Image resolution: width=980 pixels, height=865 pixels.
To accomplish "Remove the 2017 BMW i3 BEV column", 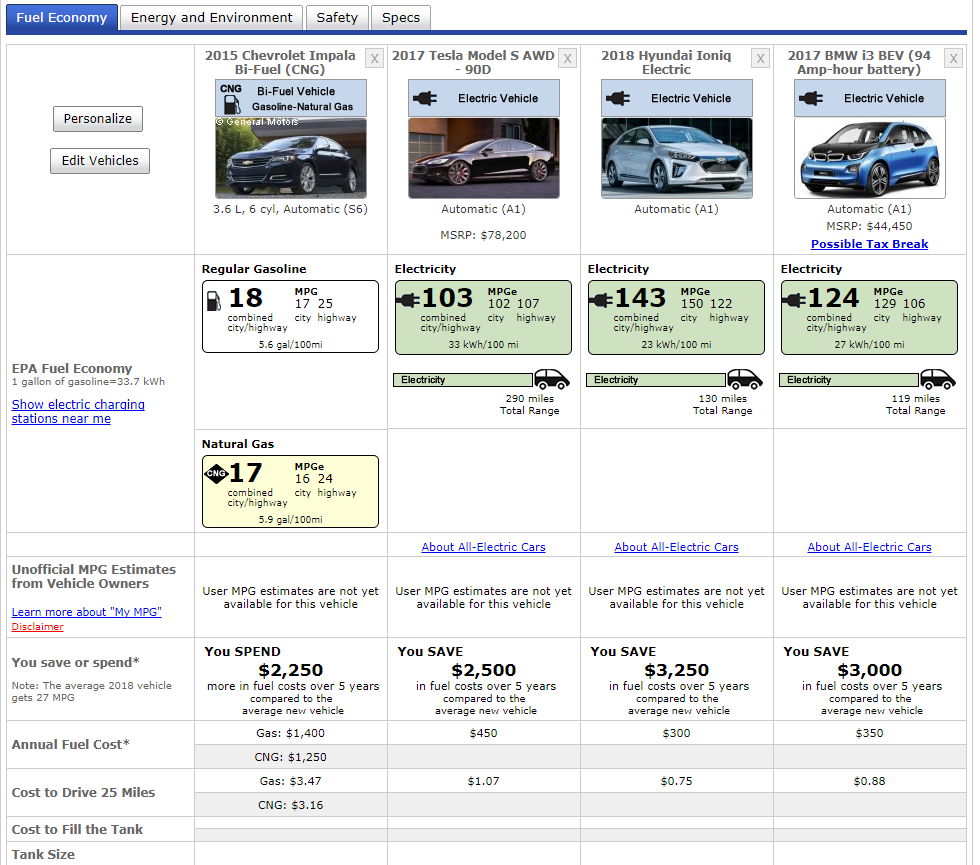I will tap(954, 59).
